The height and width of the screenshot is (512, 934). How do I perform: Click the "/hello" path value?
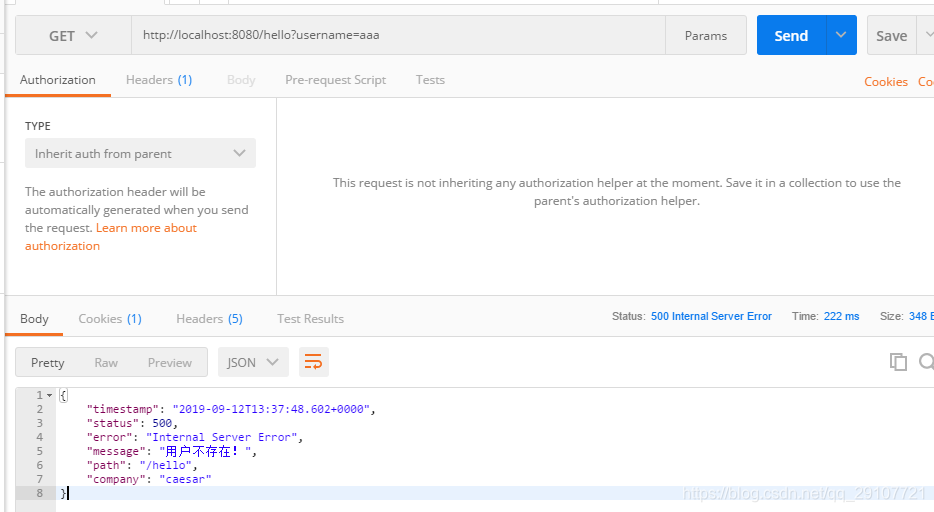click(x=165, y=465)
